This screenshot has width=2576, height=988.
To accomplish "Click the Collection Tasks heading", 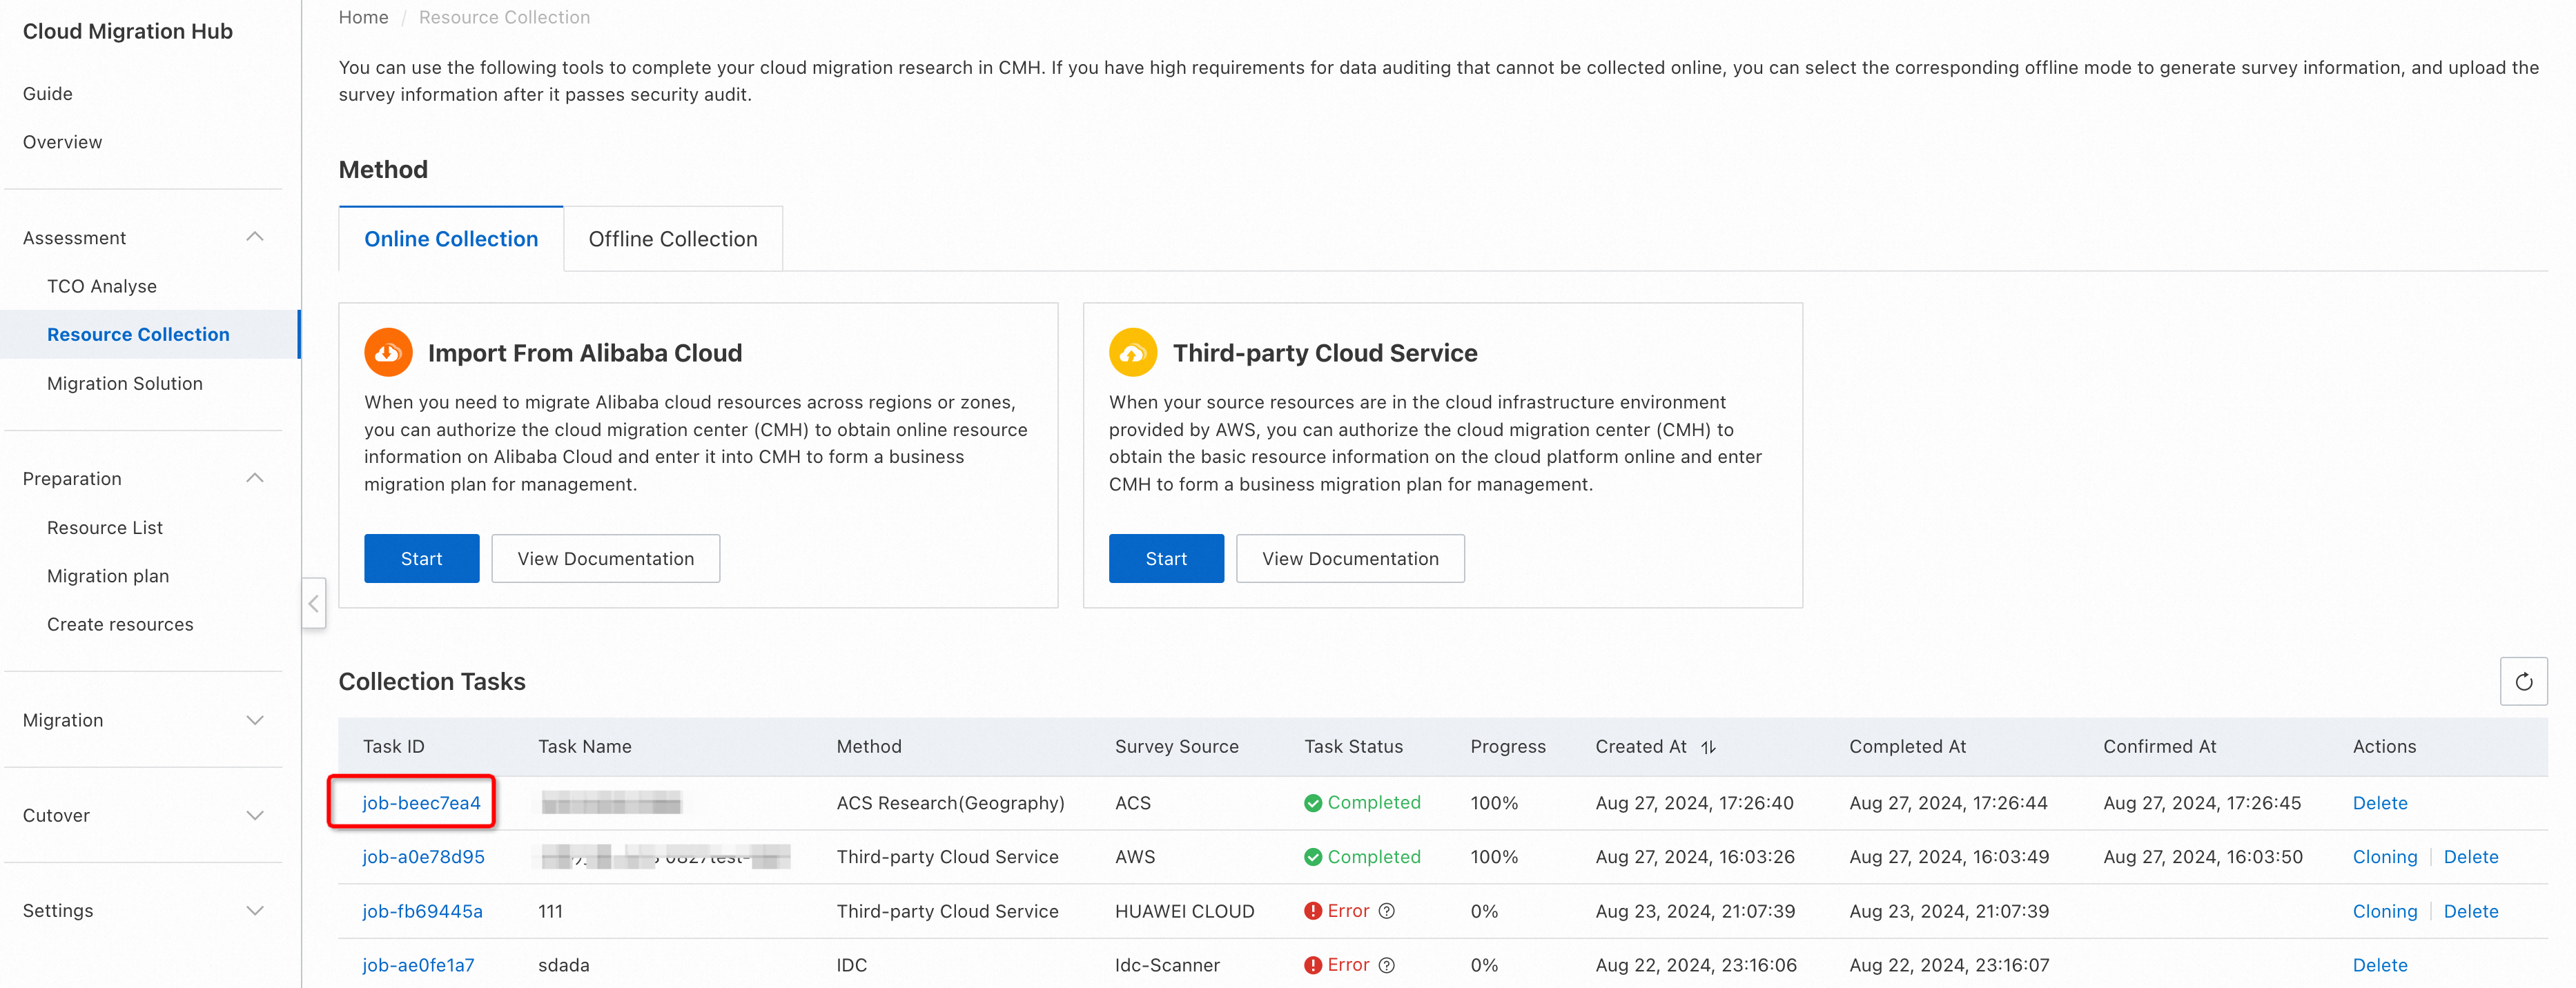I will [432, 682].
